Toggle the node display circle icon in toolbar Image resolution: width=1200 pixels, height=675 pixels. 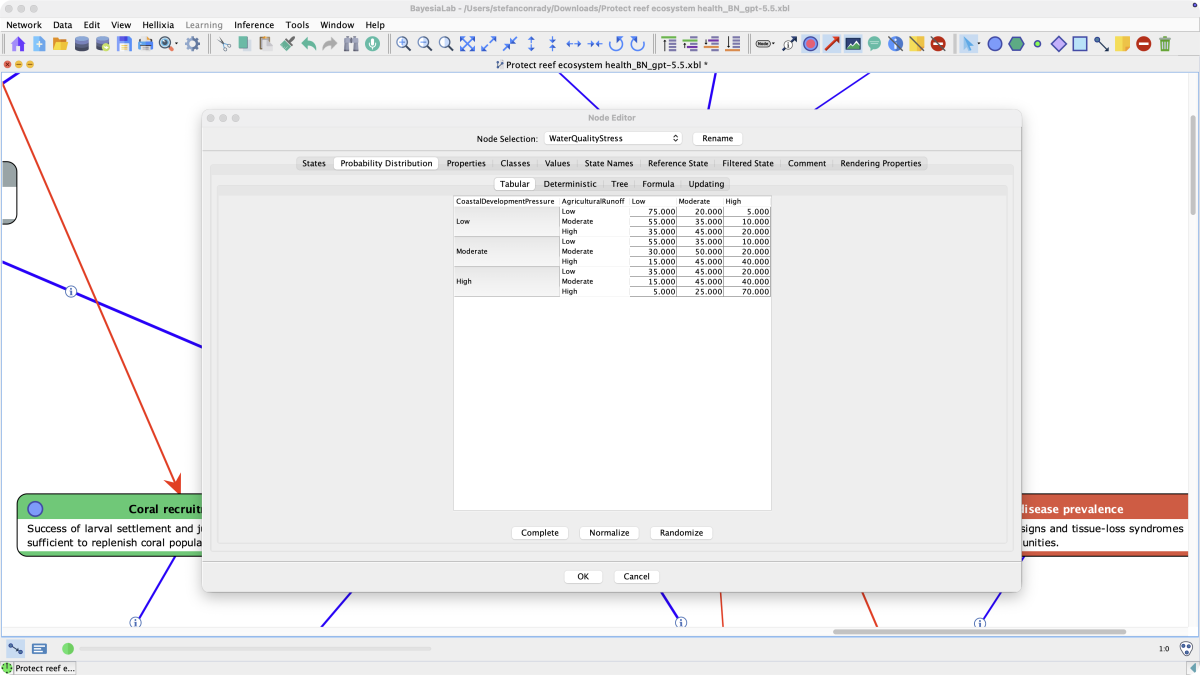pos(810,44)
